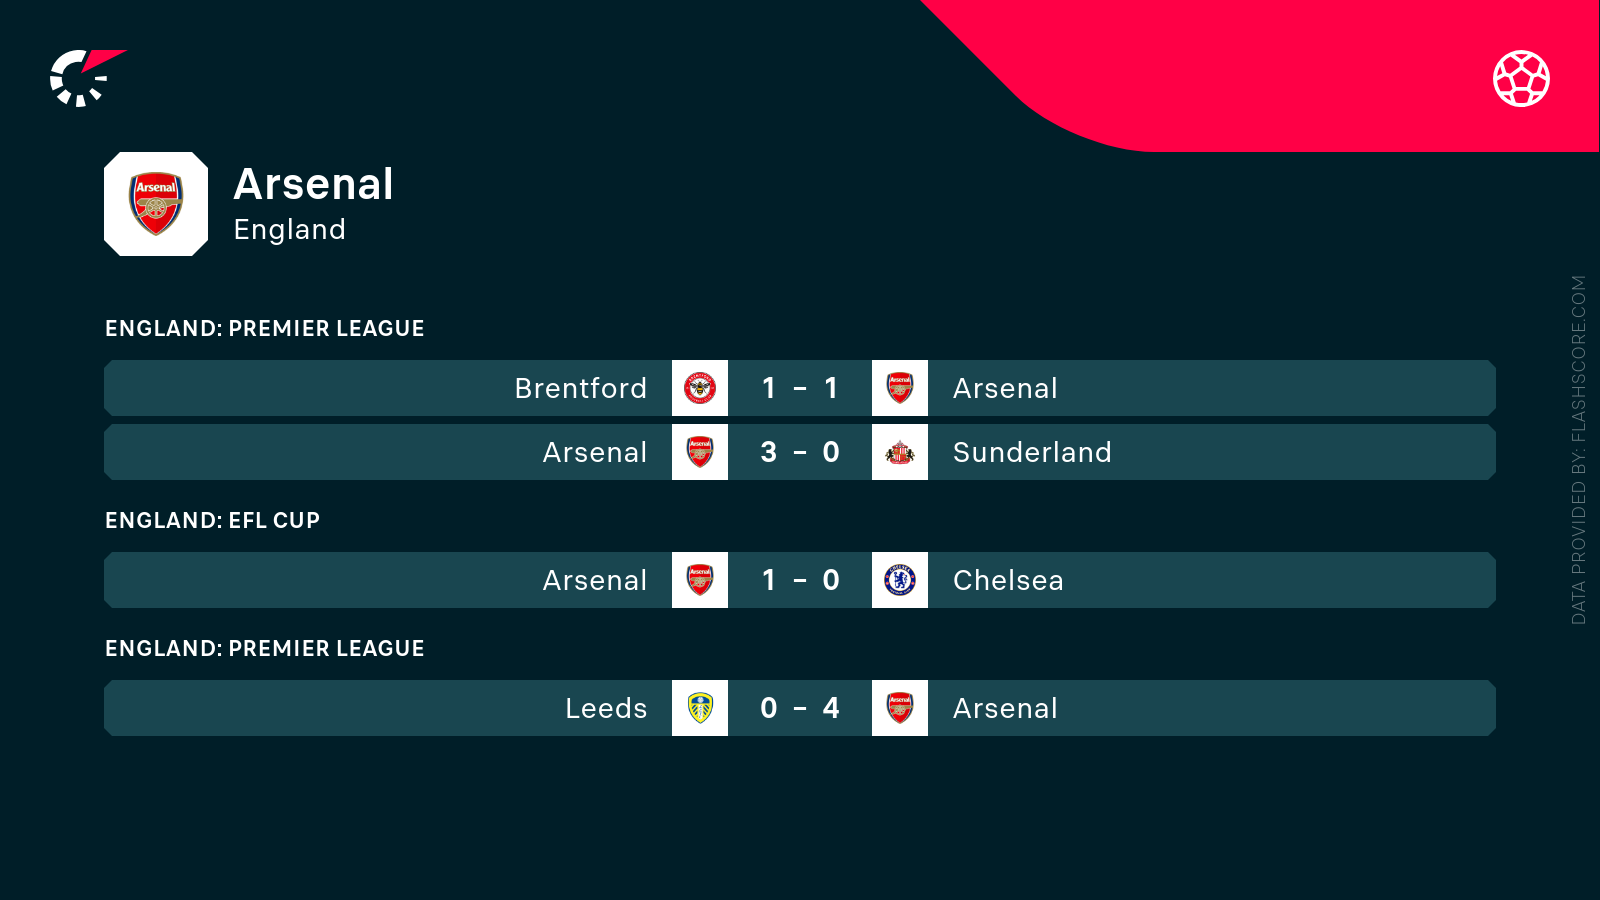This screenshot has width=1600, height=900.
Task: Click Arsenal badge in the Brentford match row
Action: click(x=900, y=388)
